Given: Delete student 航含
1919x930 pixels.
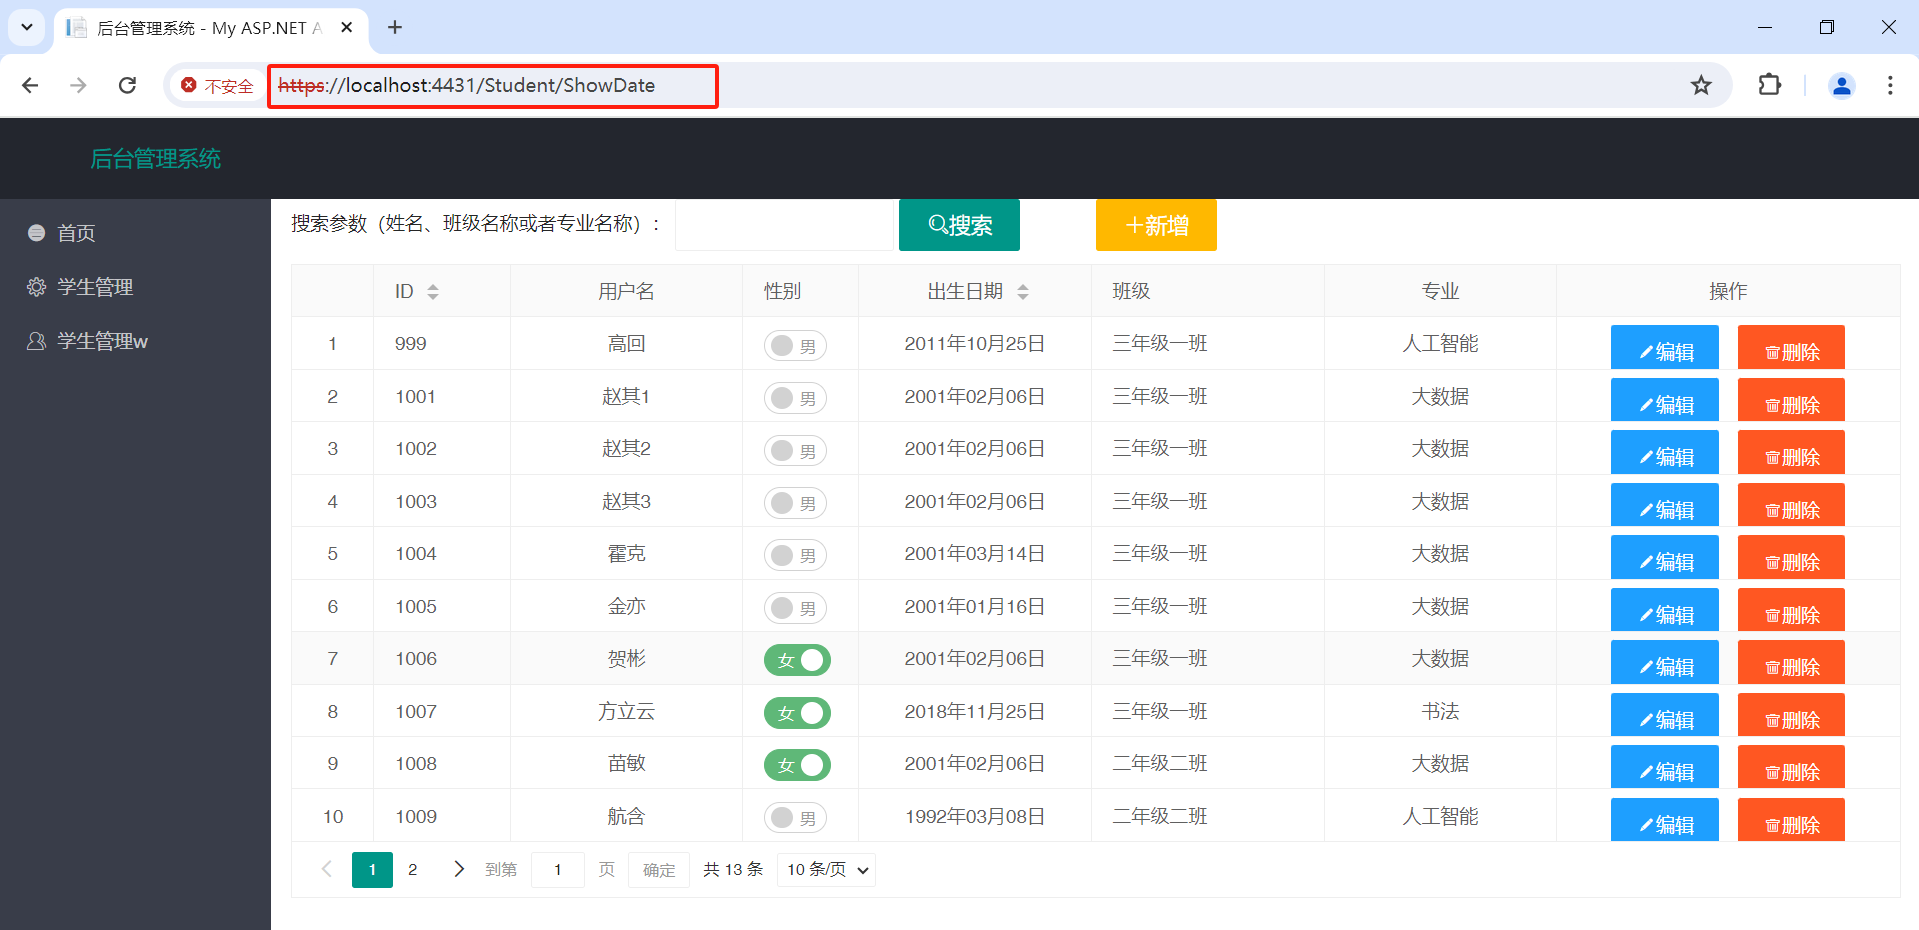Looking at the screenshot, I should (x=1791, y=820).
